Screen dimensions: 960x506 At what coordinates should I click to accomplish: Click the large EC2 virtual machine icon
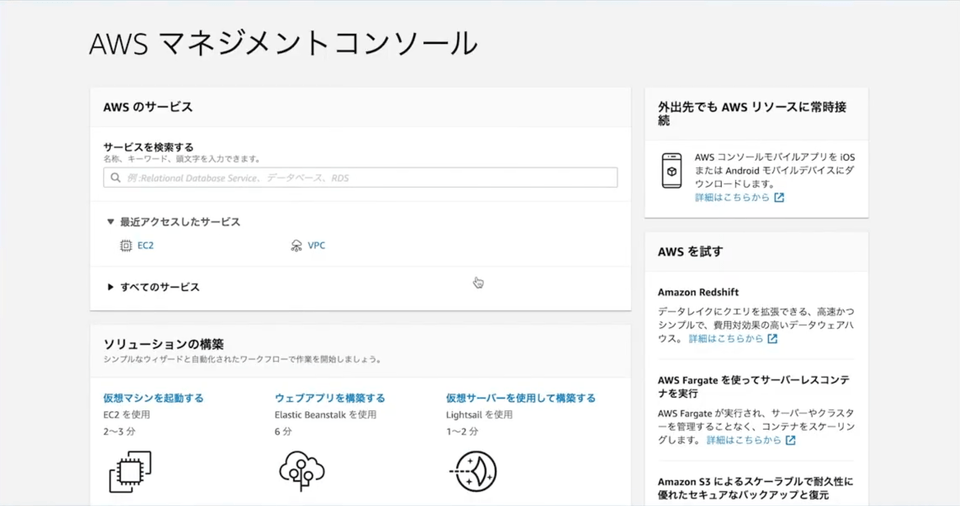tap(130, 472)
